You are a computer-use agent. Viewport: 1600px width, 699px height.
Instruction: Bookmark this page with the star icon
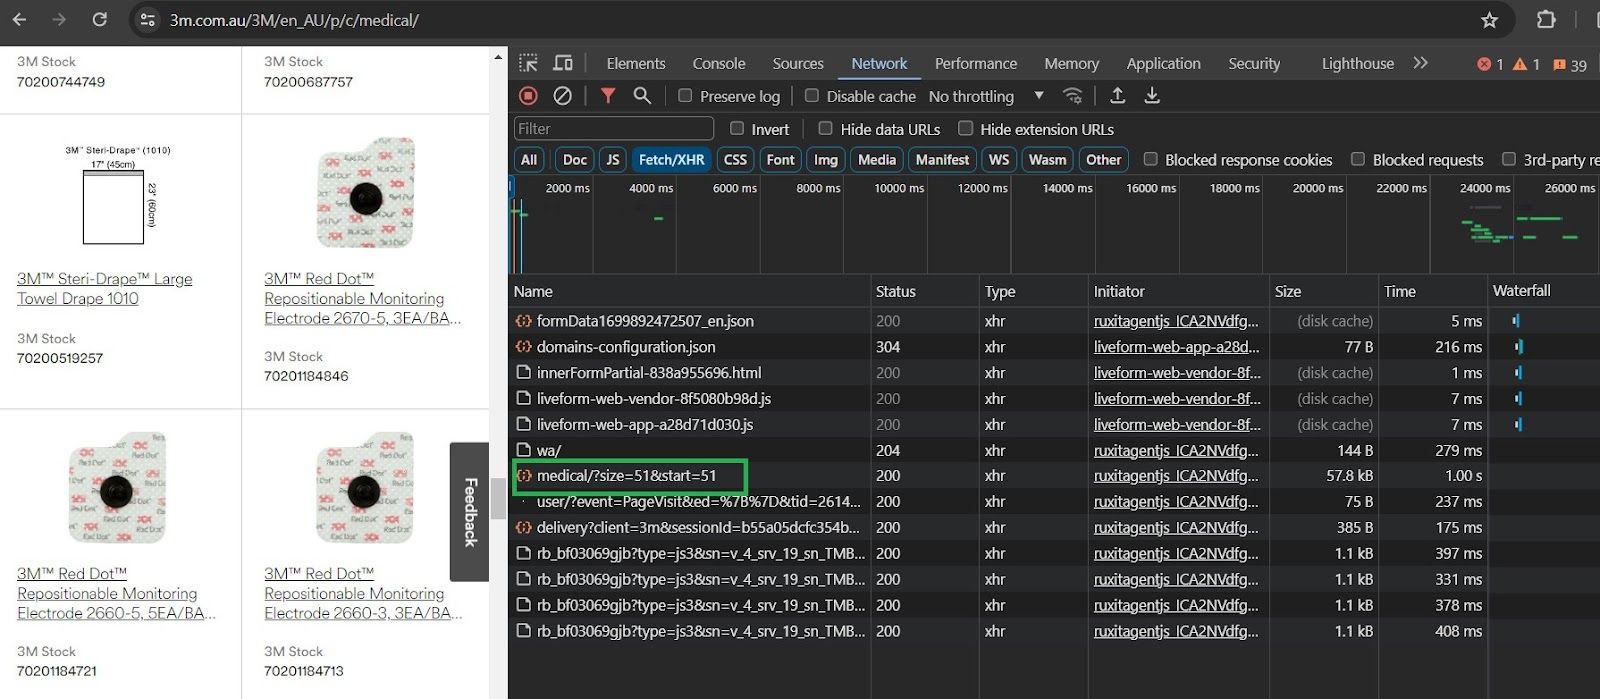pyautogui.click(x=1489, y=20)
